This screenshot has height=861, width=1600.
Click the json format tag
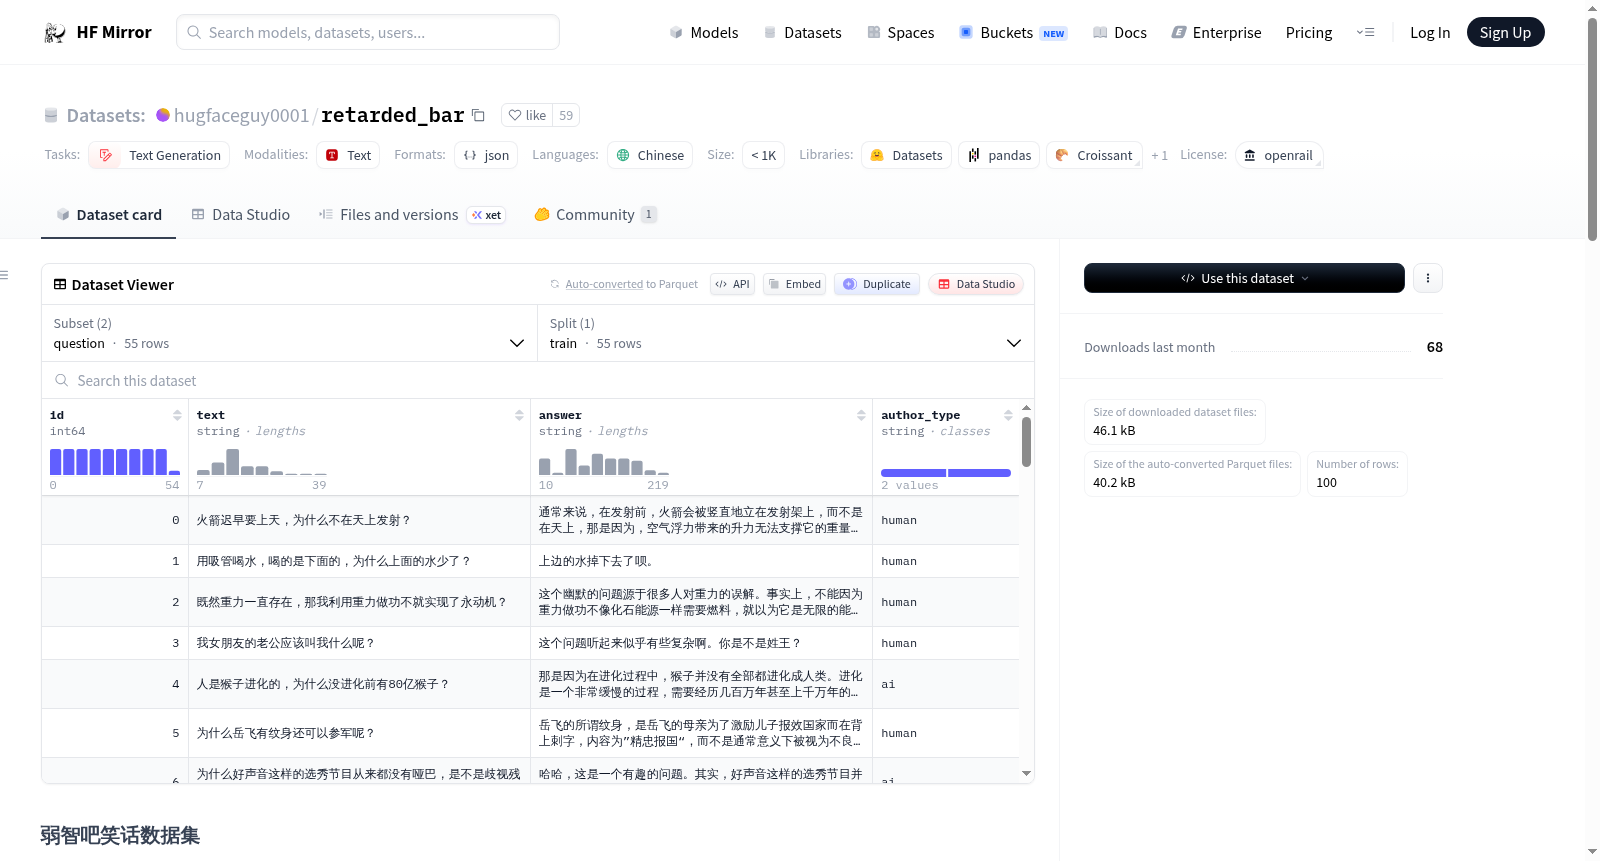[486, 155]
